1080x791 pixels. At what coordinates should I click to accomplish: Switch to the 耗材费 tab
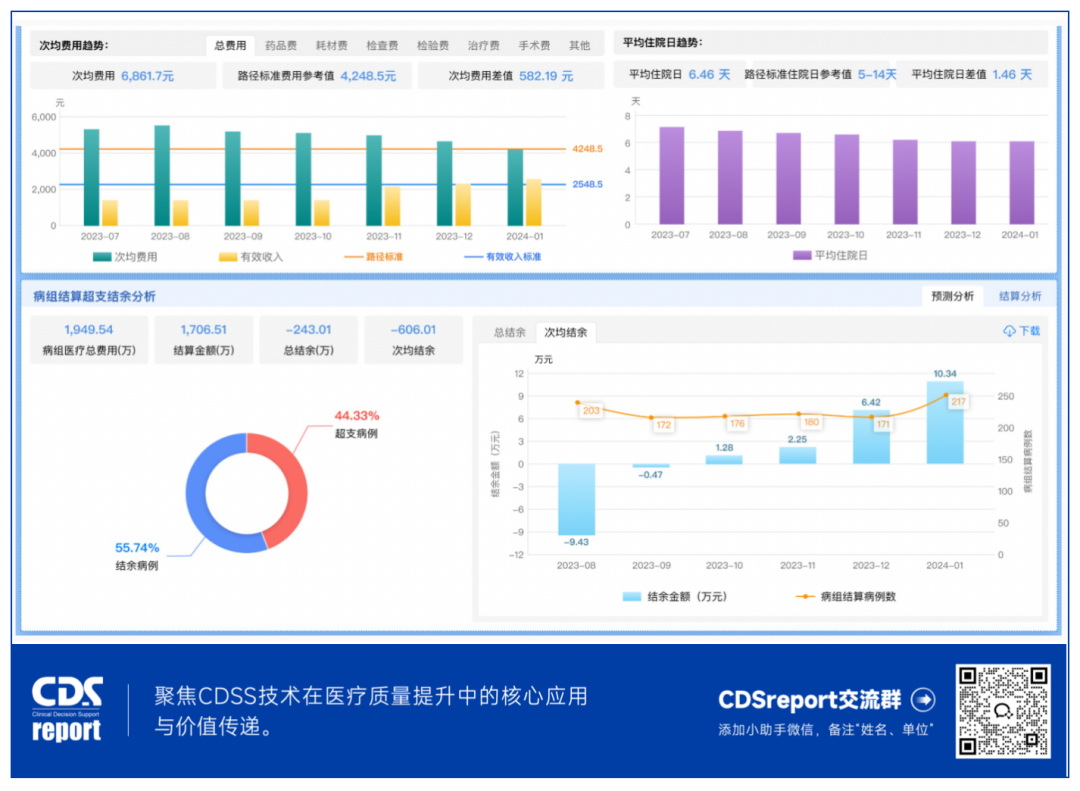coord(331,45)
